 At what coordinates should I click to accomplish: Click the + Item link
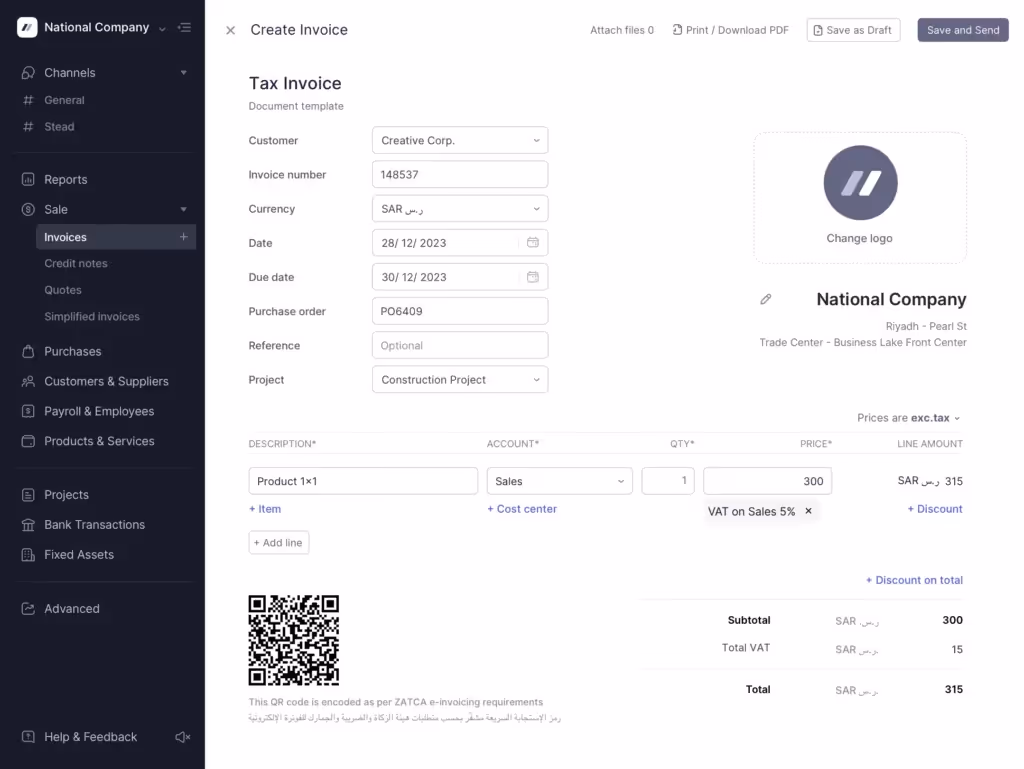tap(265, 509)
